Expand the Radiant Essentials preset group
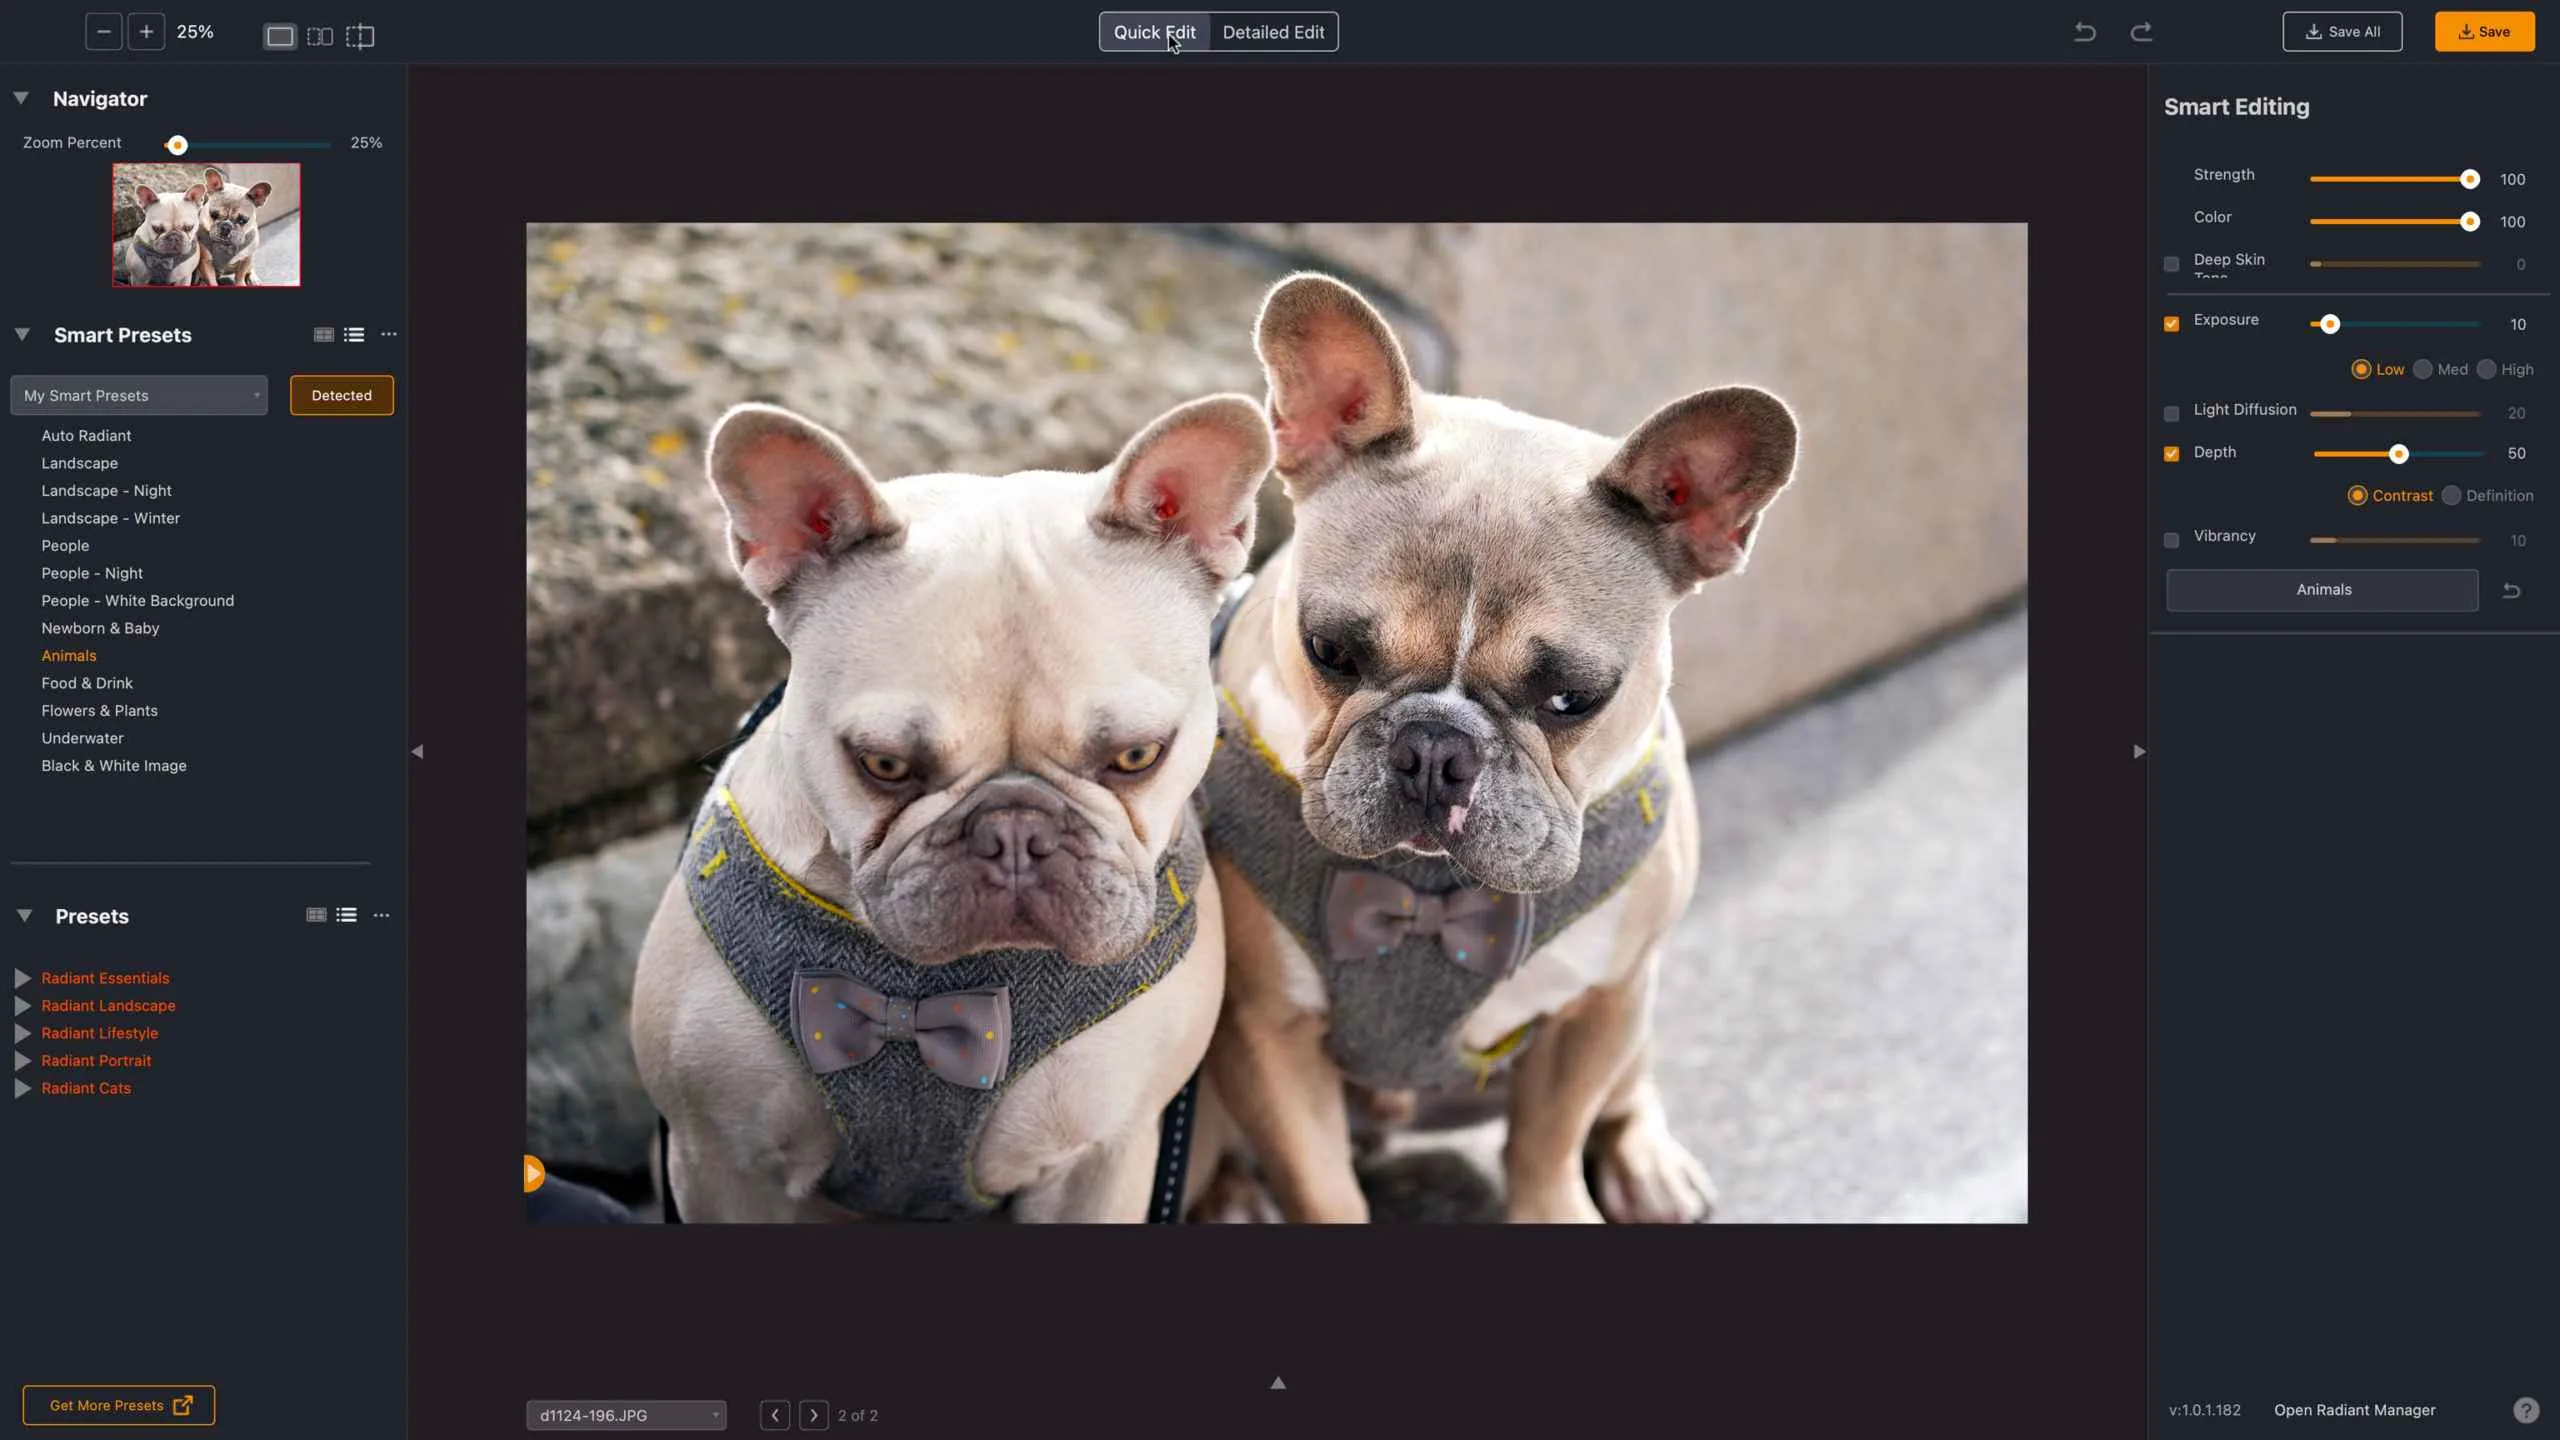Image resolution: width=2560 pixels, height=1440 pixels. pyautogui.click(x=22, y=978)
